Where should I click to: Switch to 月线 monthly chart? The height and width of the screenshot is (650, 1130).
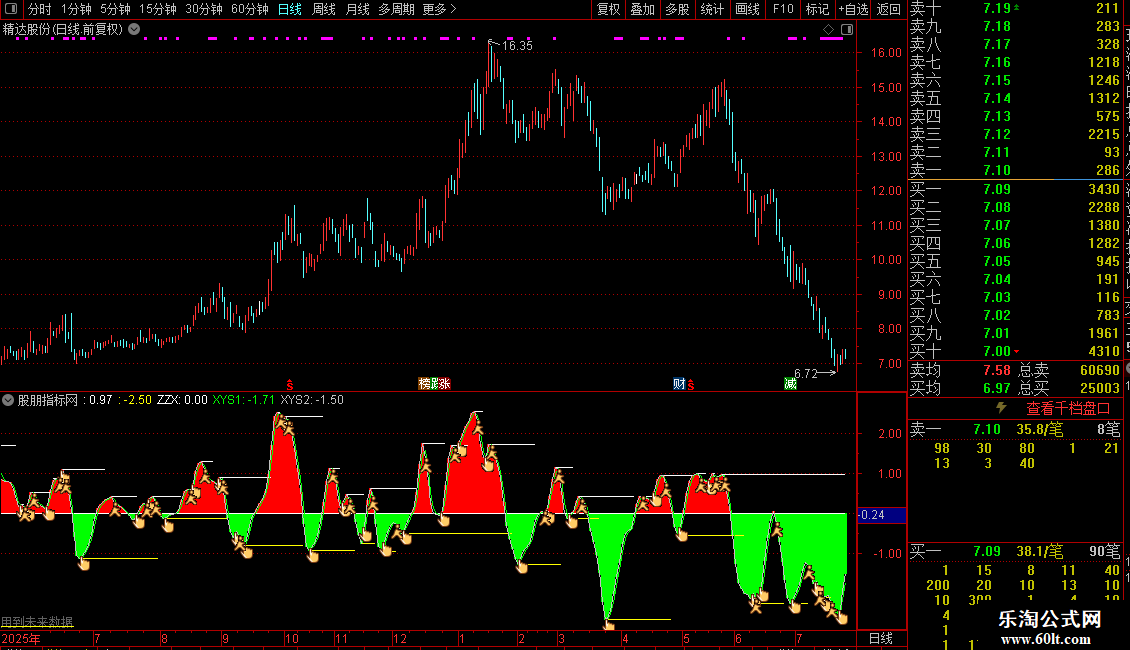pos(357,9)
